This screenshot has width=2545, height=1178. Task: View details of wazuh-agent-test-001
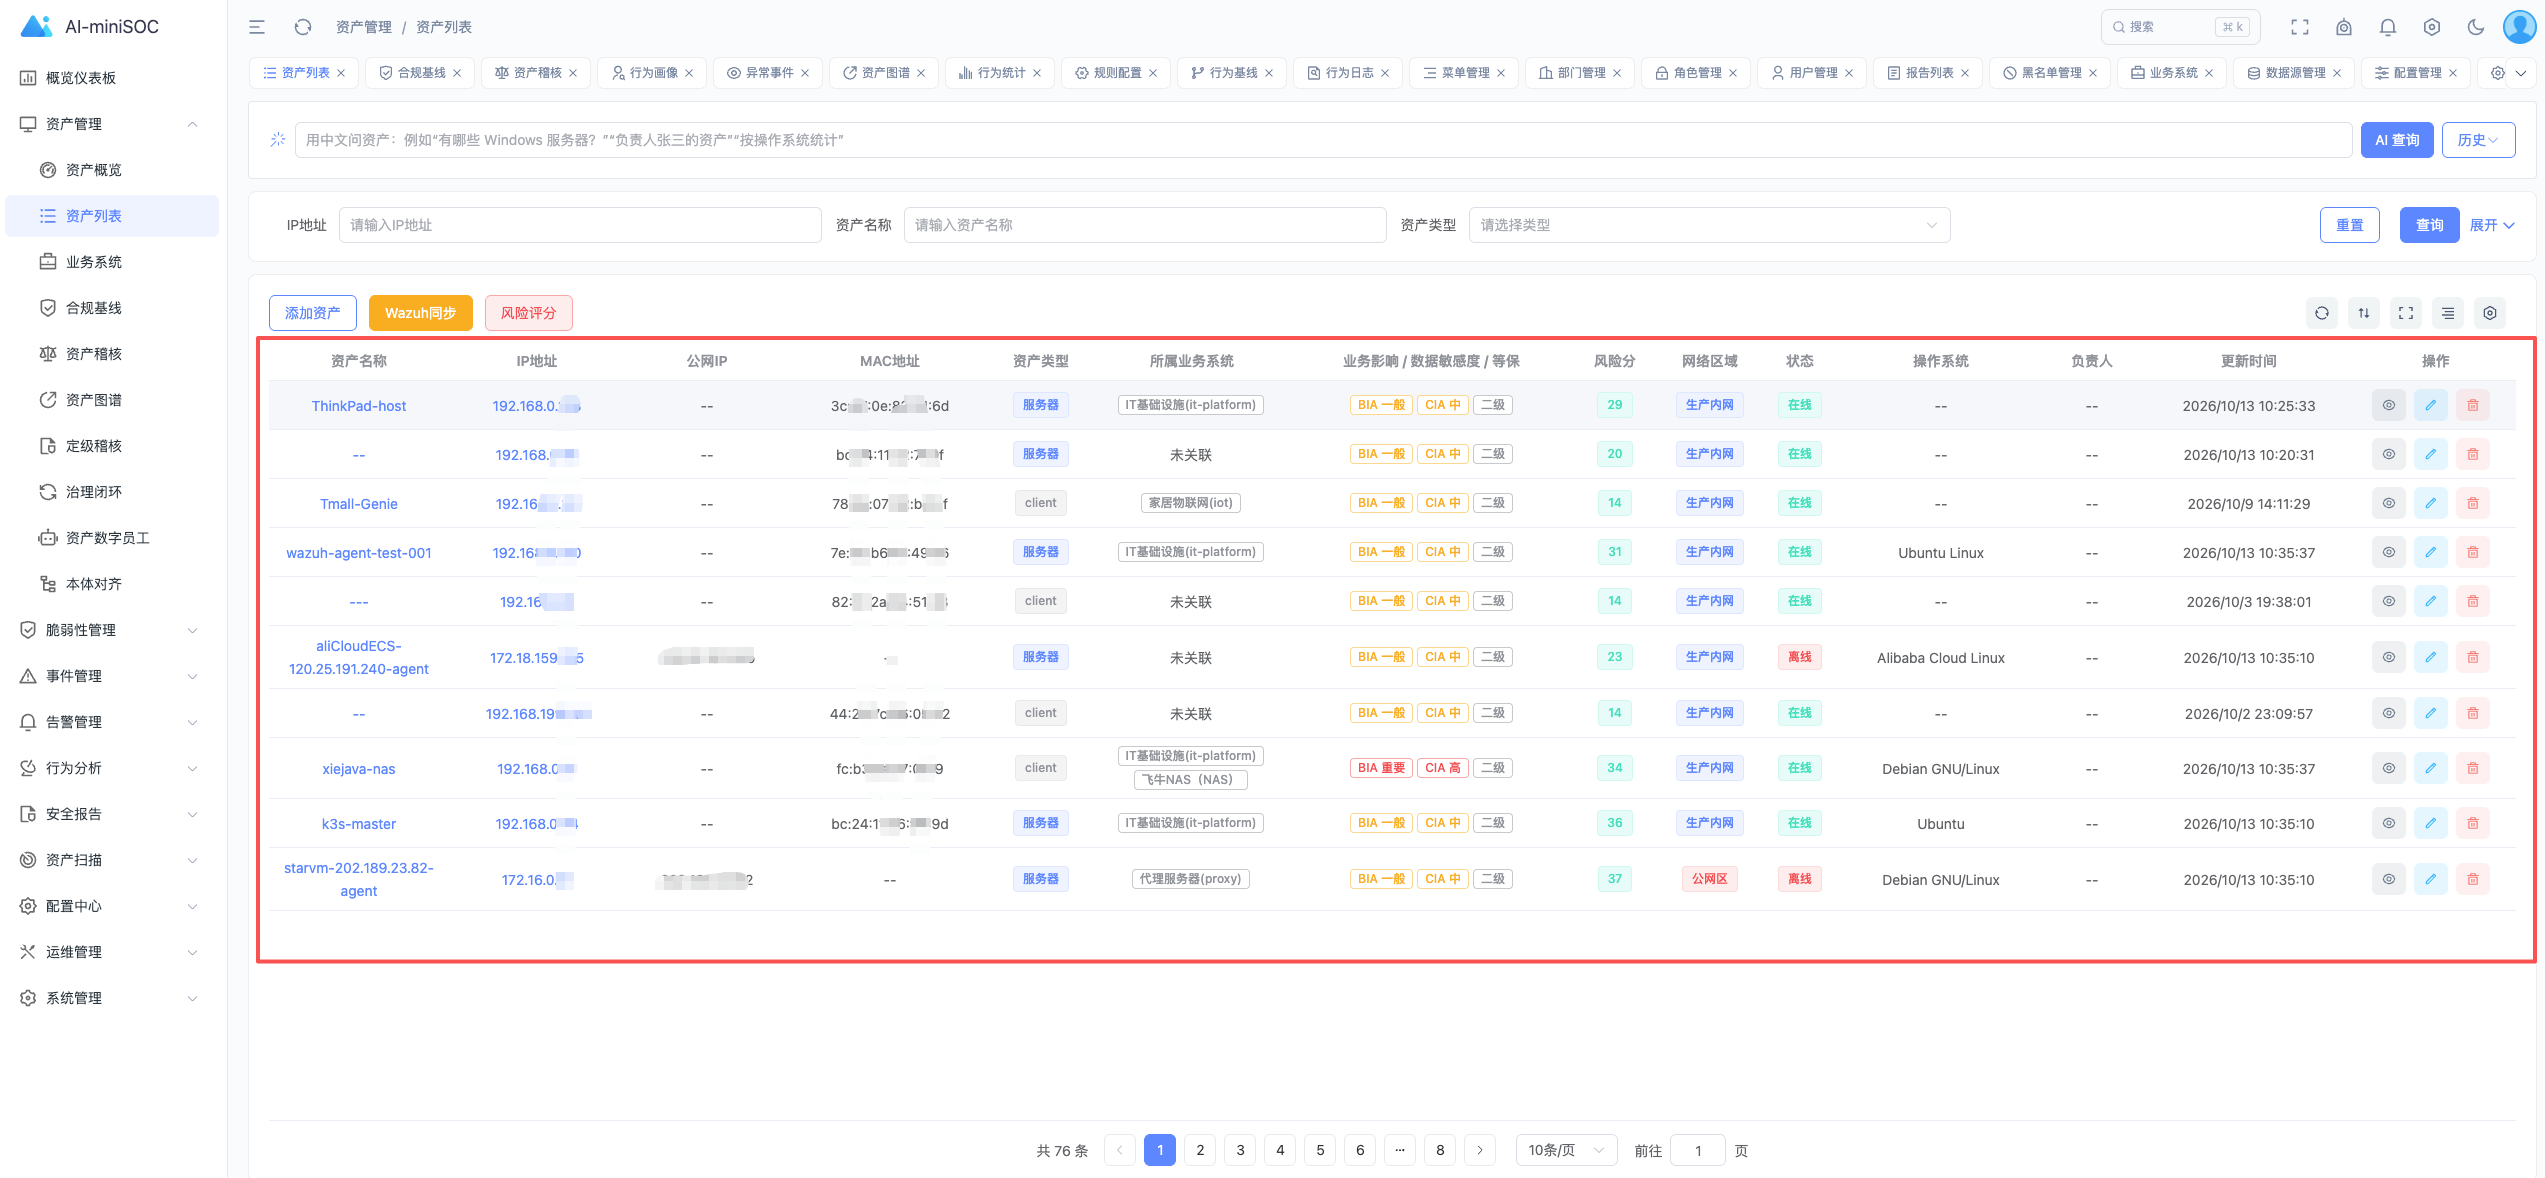(x=2388, y=552)
